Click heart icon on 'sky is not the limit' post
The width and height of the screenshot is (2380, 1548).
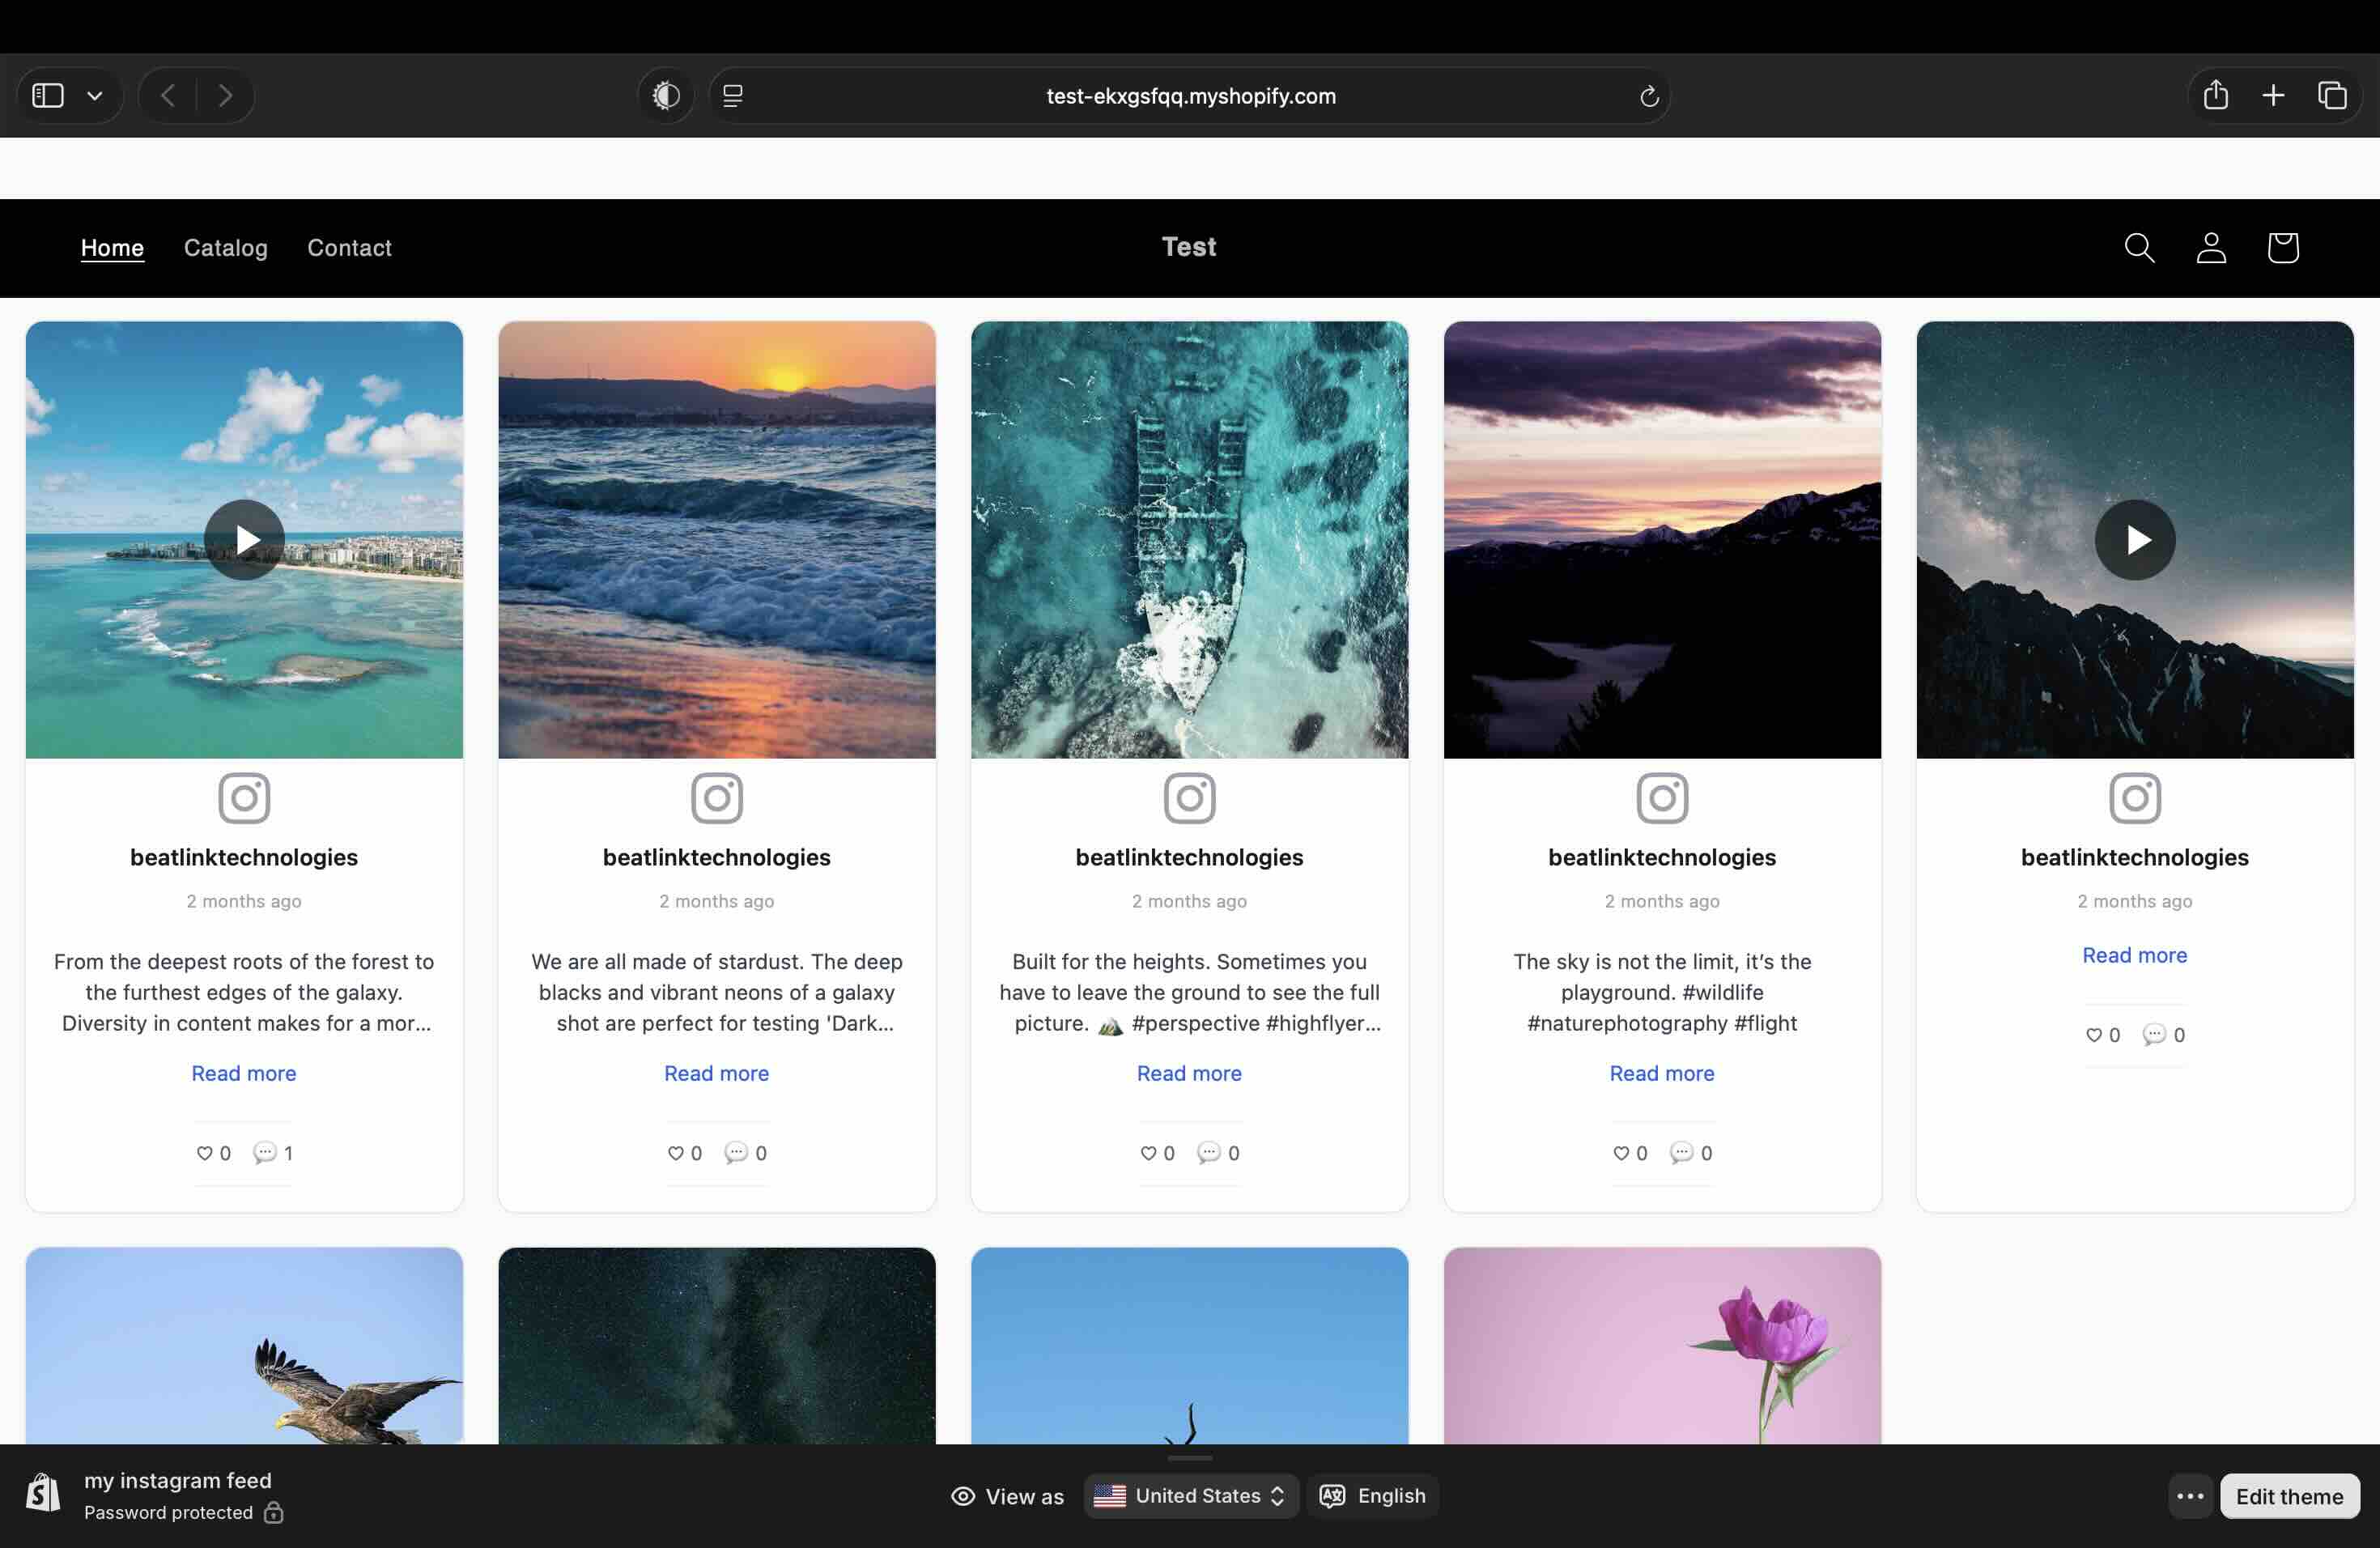pyautogui.click(x=1621, y=1153)
